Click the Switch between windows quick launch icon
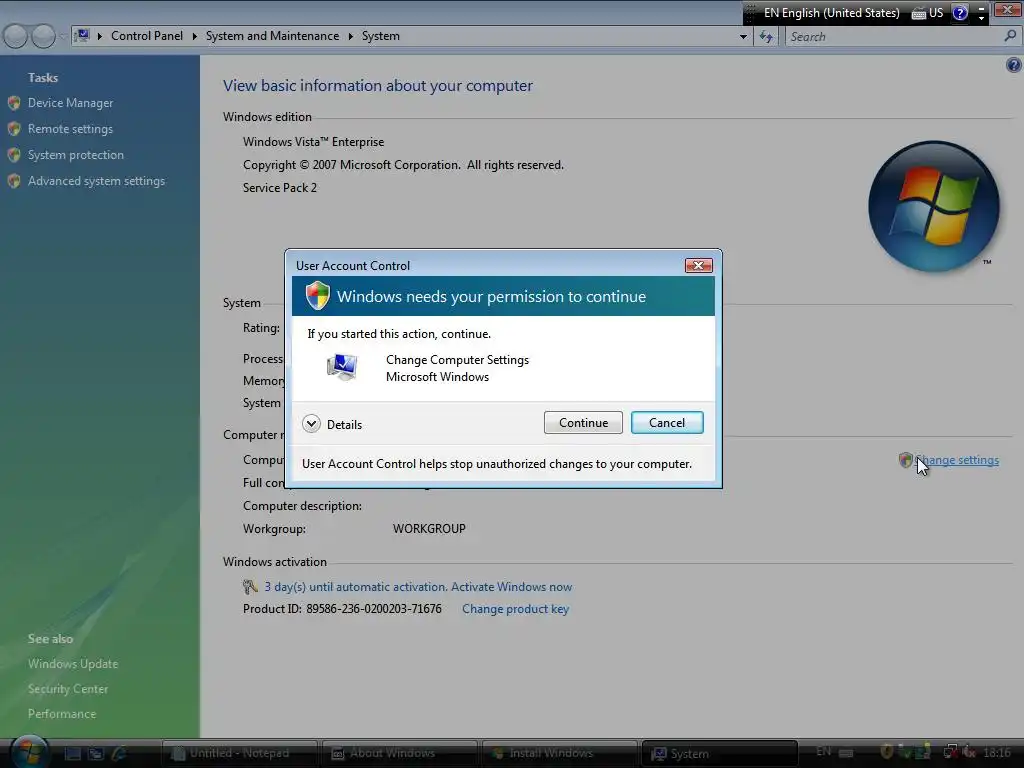The height and width of the screenshot is (768, 1024). (x=96, y=754)
